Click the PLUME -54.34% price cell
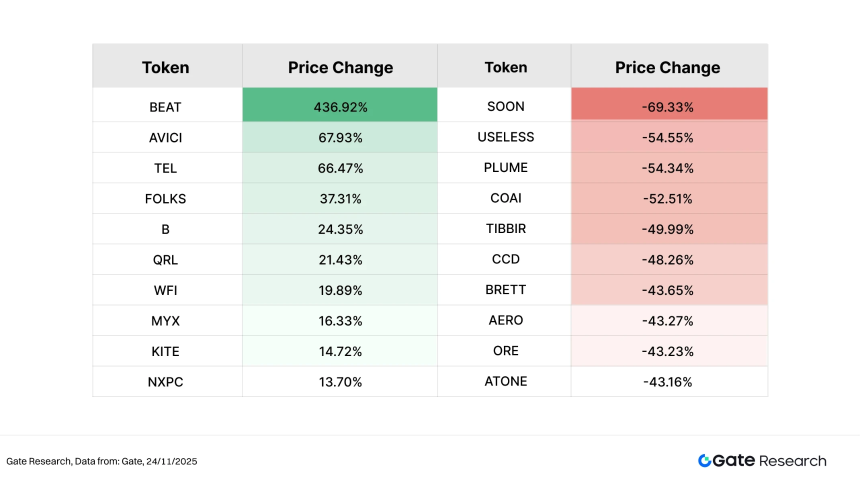 [668, 167]
